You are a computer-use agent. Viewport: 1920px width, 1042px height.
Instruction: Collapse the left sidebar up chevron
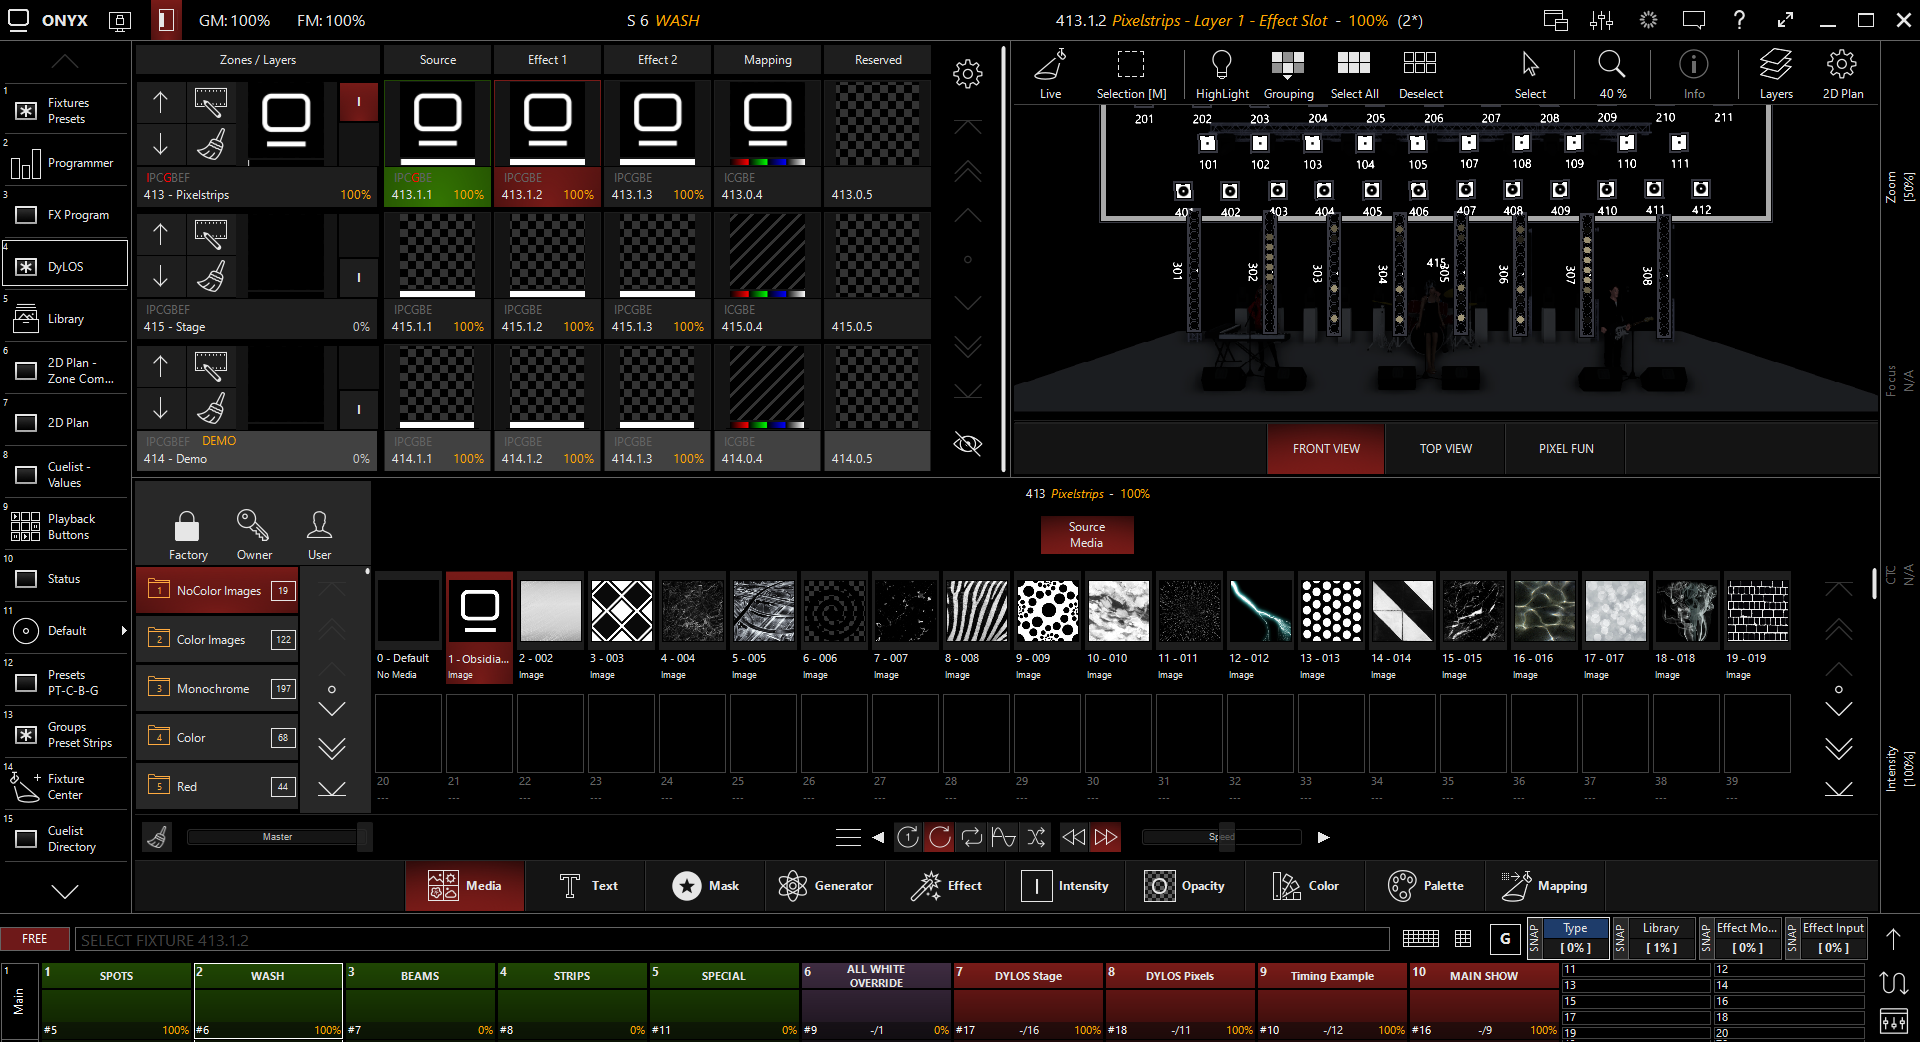coord(65,62)
